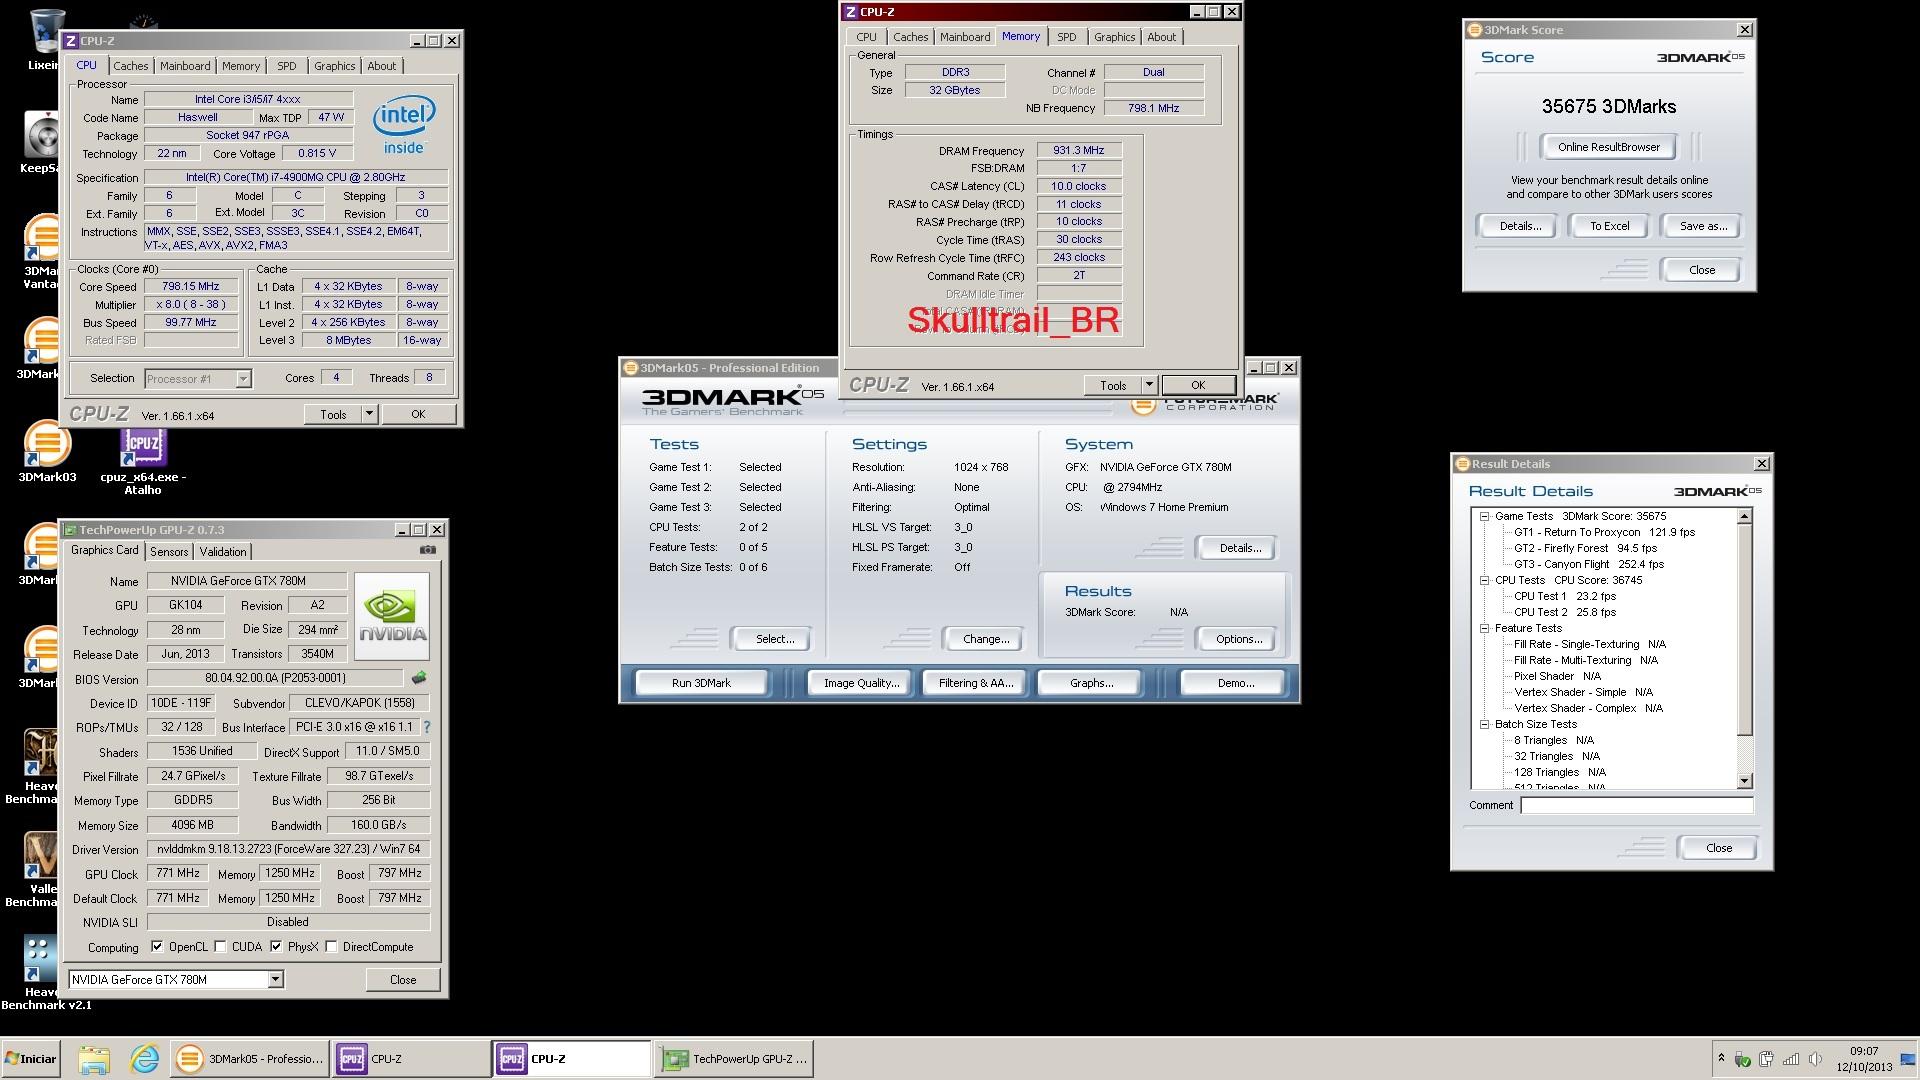Open GPU selector dropdown in GPU-Z
This screenshot has height=1080, width=1920.
(x=275, y=980)
